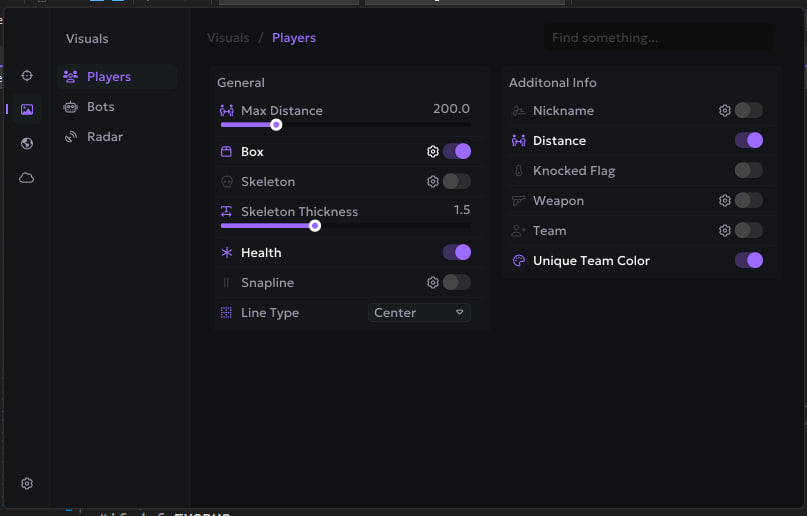Expand the Line Type Center dropdown

pyautogui.click(x=419, y=313)
